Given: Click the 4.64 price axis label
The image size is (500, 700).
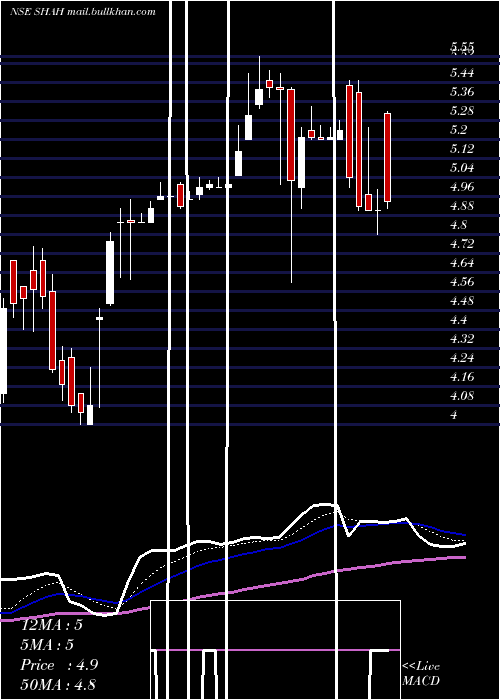Looking at the screenshot, I should (x=462, y=262).
